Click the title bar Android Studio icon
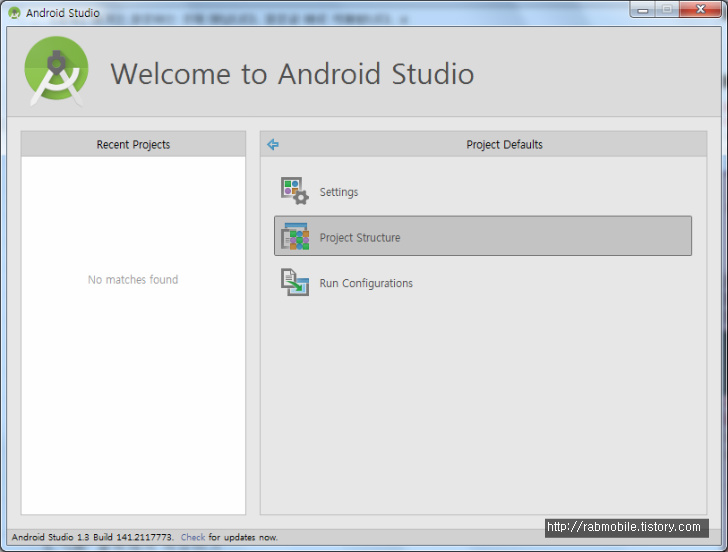 click(x=14, y=13)
